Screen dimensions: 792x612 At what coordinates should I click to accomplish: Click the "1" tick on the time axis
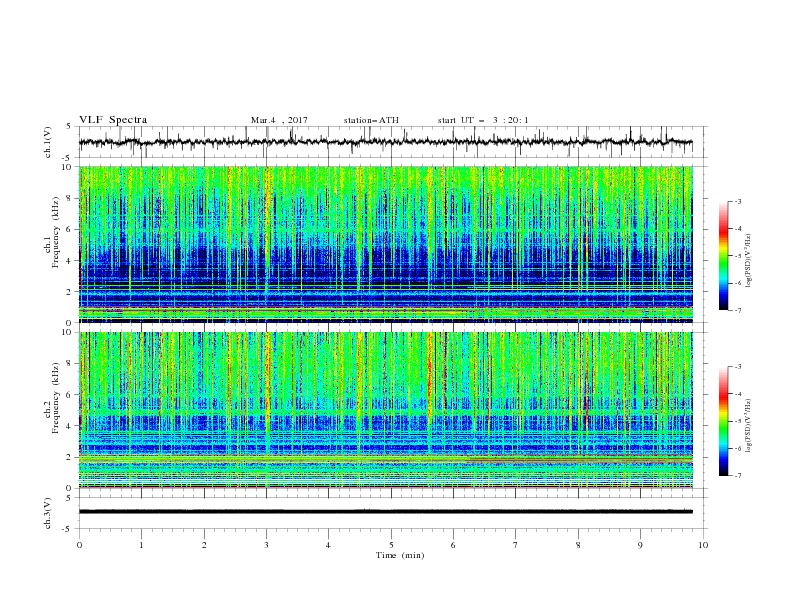click(x=142, y=545)
